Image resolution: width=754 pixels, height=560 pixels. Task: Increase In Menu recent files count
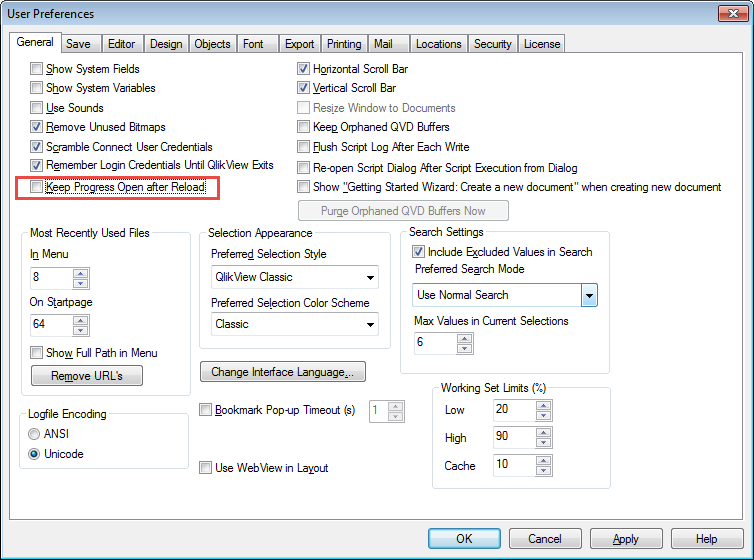point(80,274)
